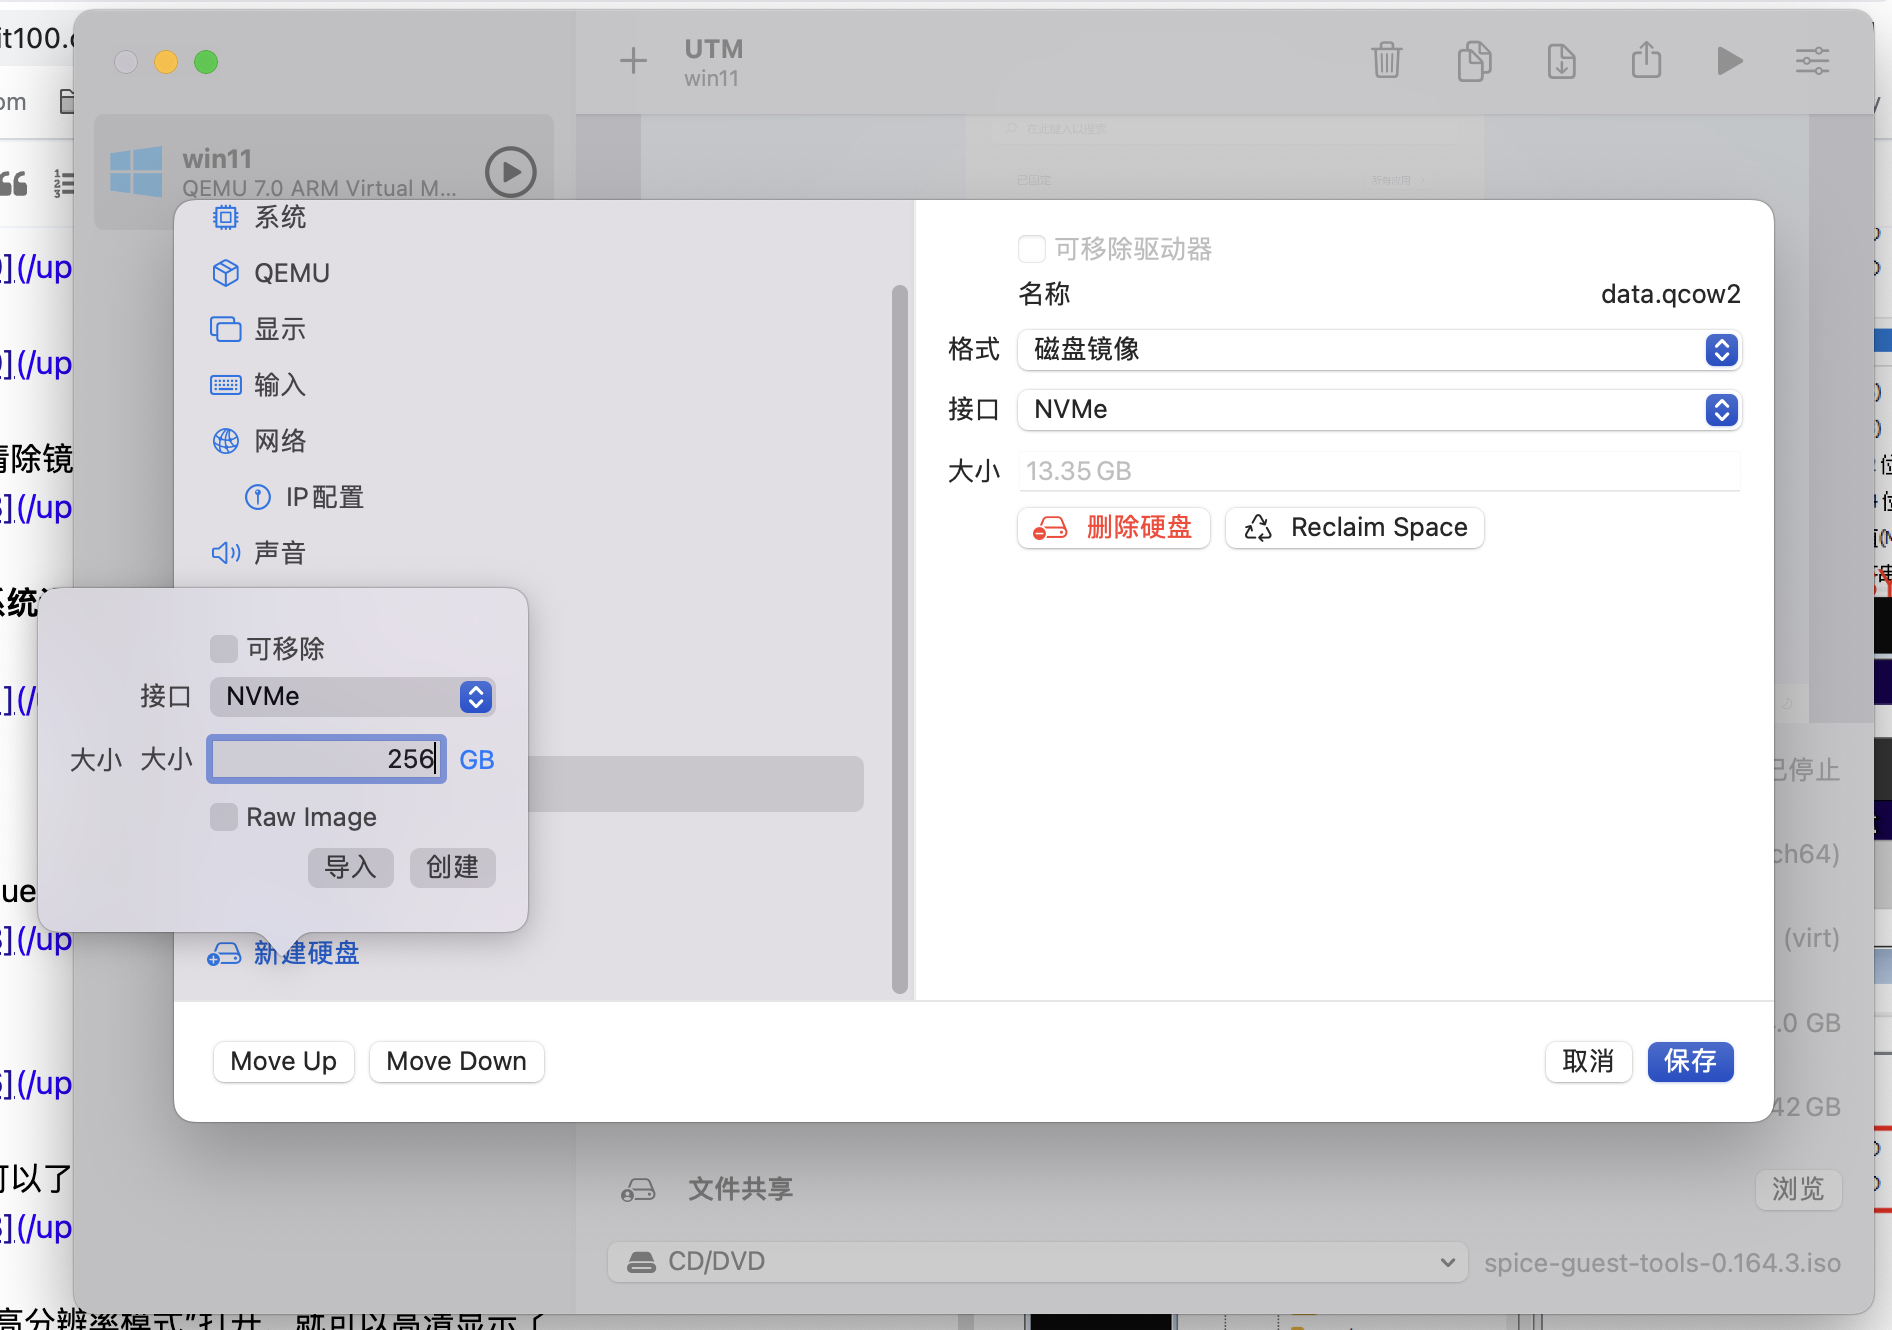
Task: Open VM settings sliders icon
Action: (1812, 61)
